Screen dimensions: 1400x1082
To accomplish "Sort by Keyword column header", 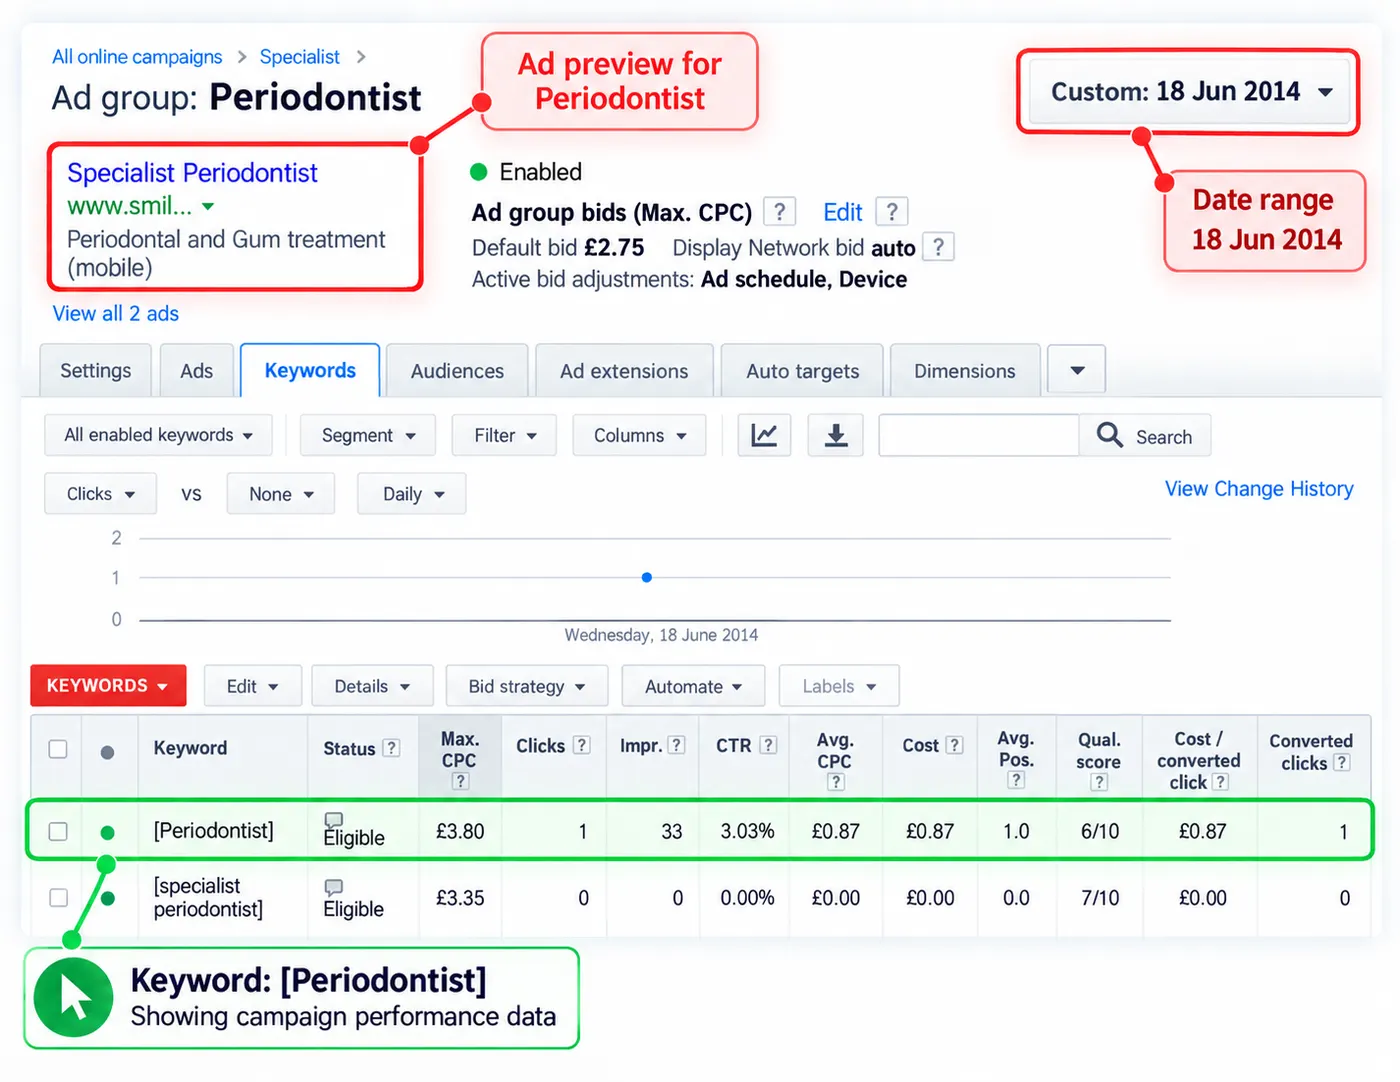I will (190, 748).
